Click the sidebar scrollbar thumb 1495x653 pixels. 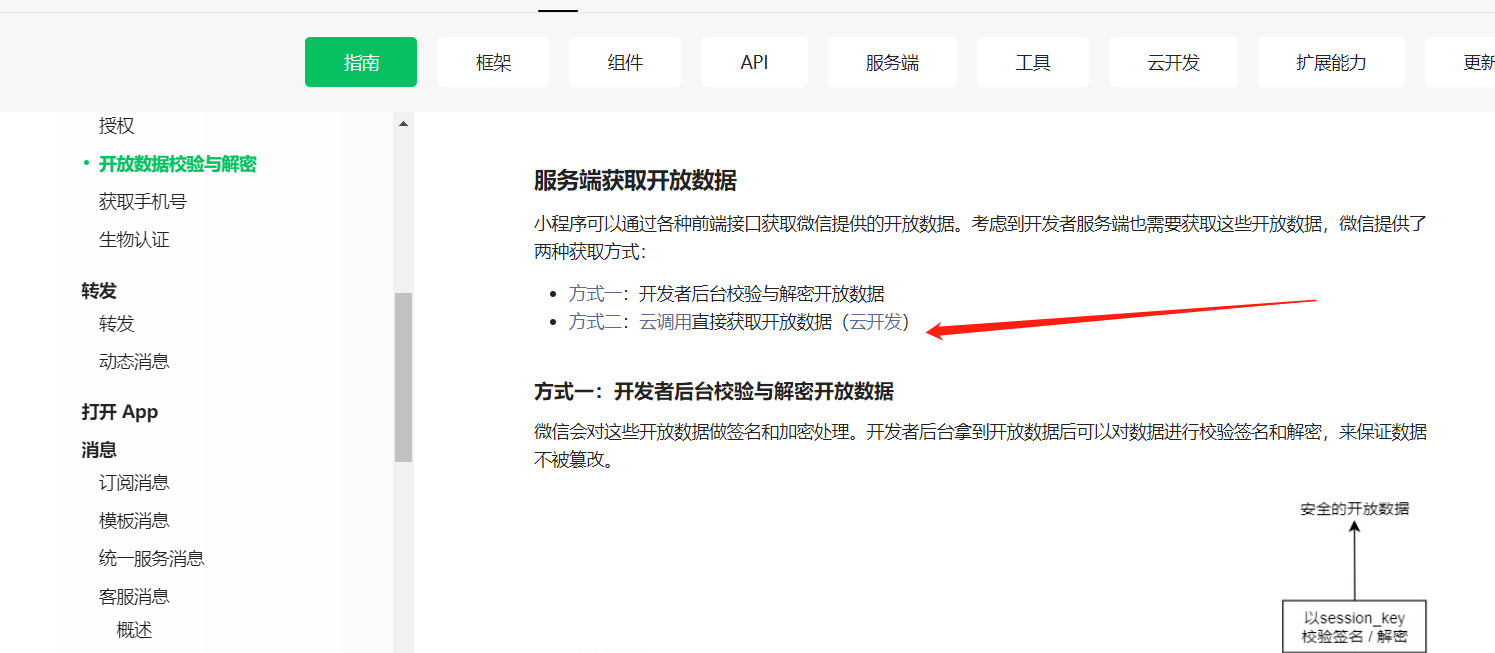(x=403, y=377)
